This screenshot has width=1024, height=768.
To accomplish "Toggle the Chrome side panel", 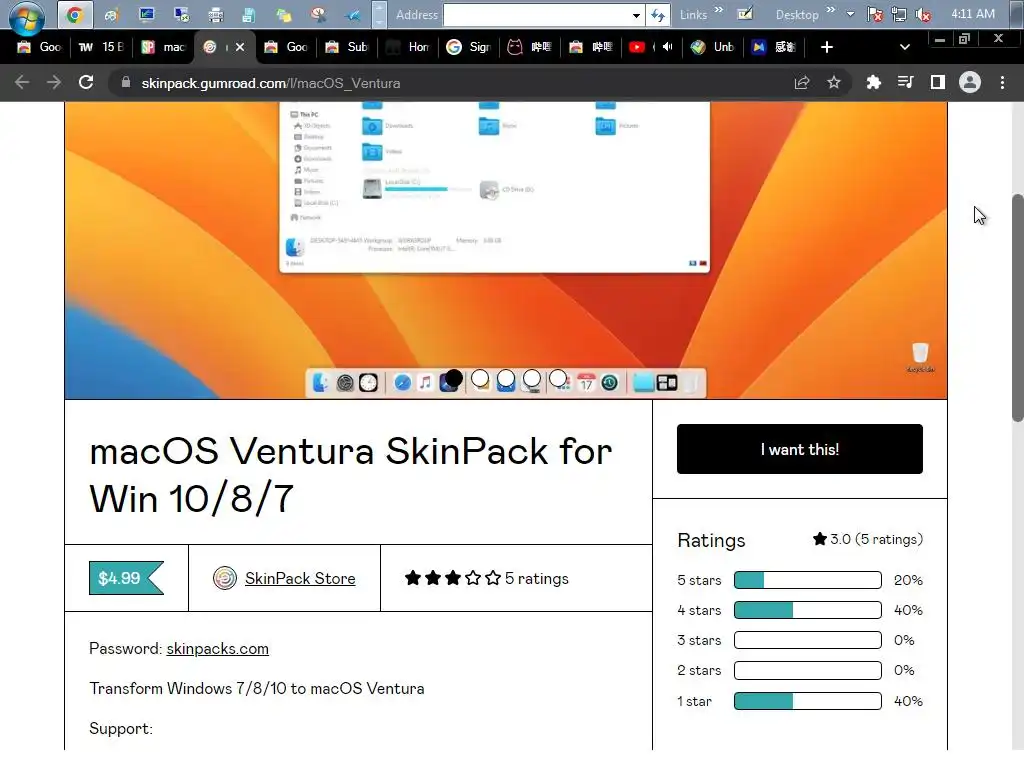I will (938, 82).
